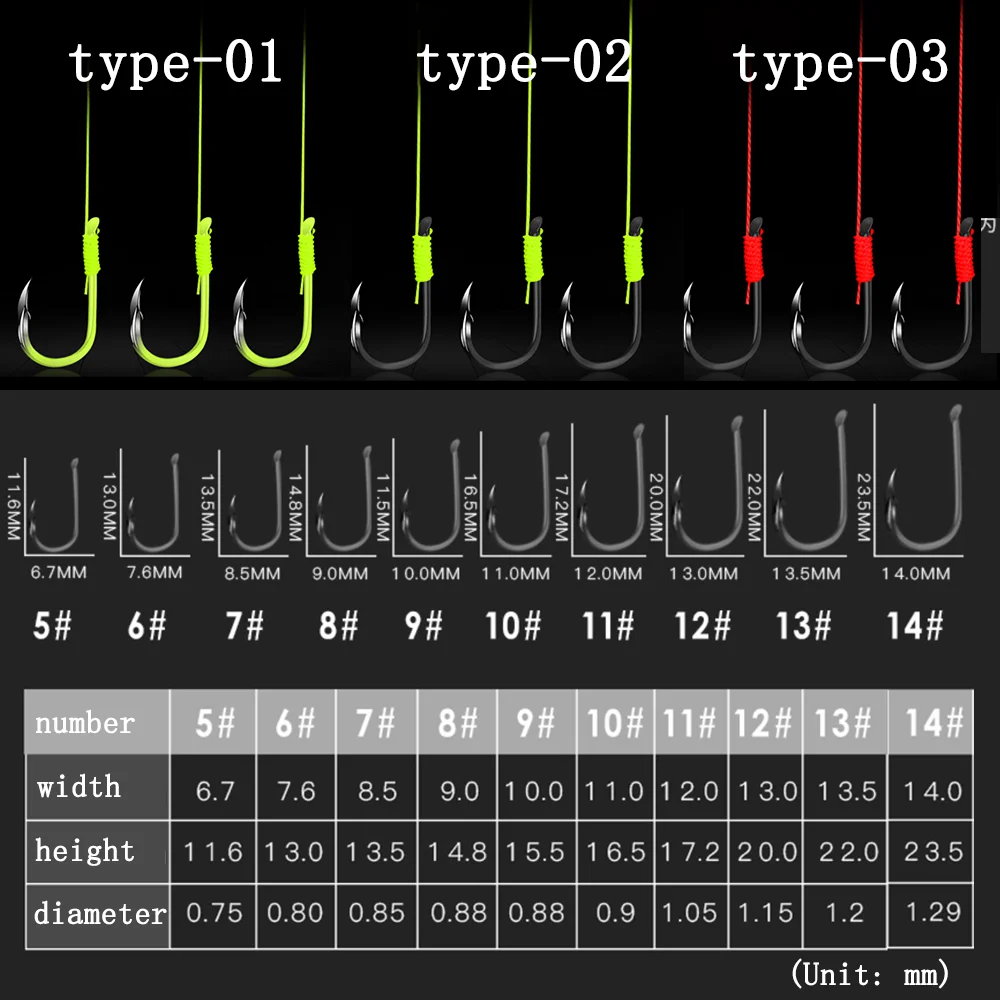Click the 14.0MM width label under the diagram
The image size is (1000, 1000).
916,573
